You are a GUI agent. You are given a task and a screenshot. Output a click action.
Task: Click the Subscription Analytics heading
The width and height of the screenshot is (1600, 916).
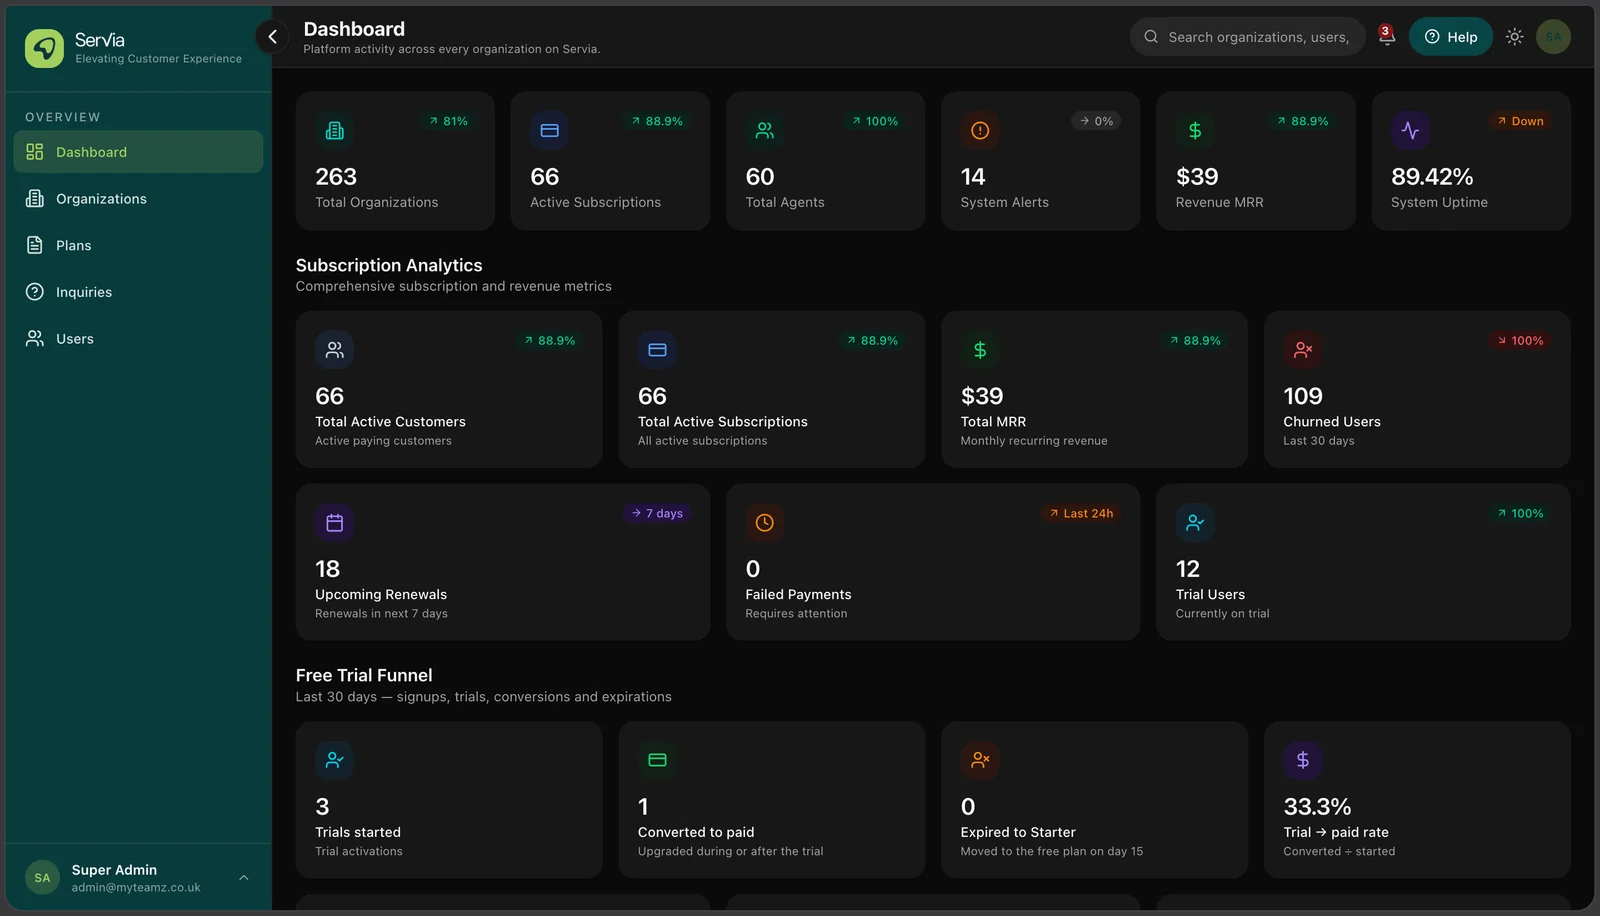click(389, 265)
